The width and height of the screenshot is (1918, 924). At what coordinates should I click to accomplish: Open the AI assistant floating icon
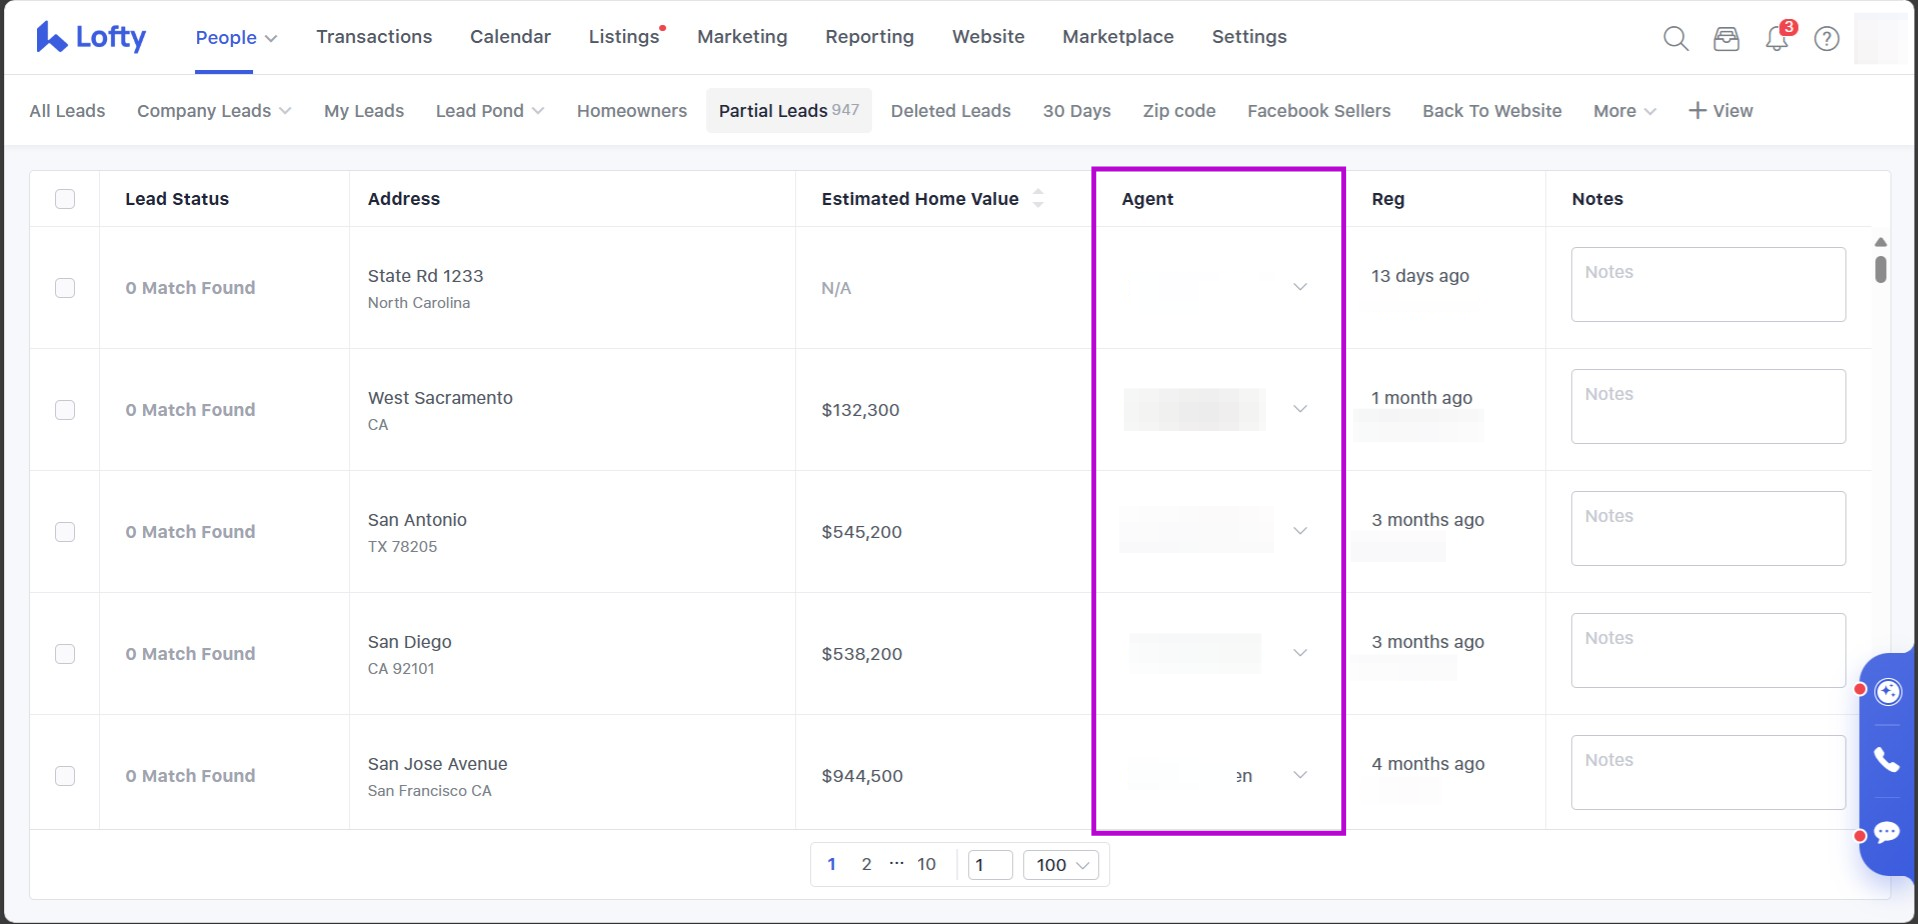point(1887,692)
